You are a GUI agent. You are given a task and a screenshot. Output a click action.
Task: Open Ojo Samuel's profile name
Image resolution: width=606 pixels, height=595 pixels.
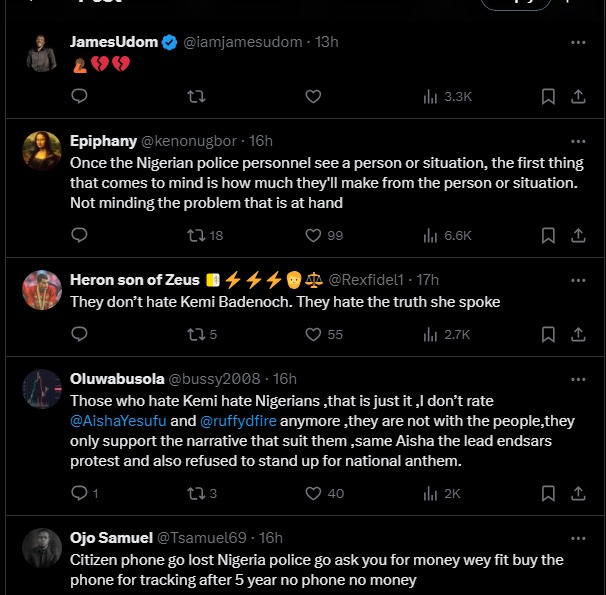click(111, 538)
